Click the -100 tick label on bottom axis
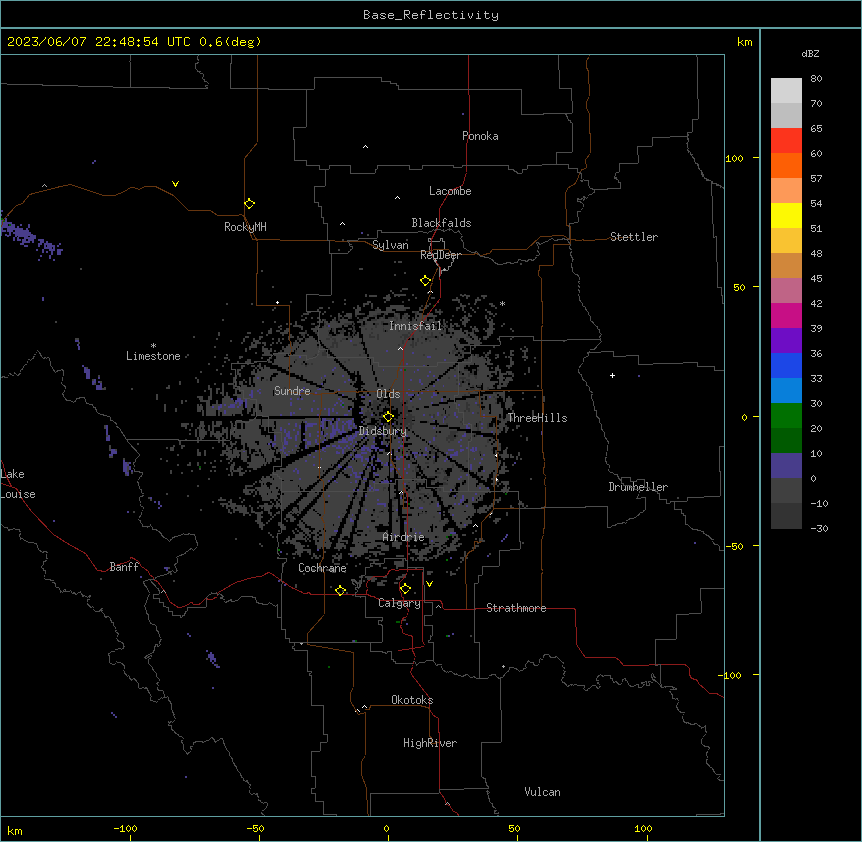This screenshot has width=862, height=842. pyautogui.click(x=125, y=828)
